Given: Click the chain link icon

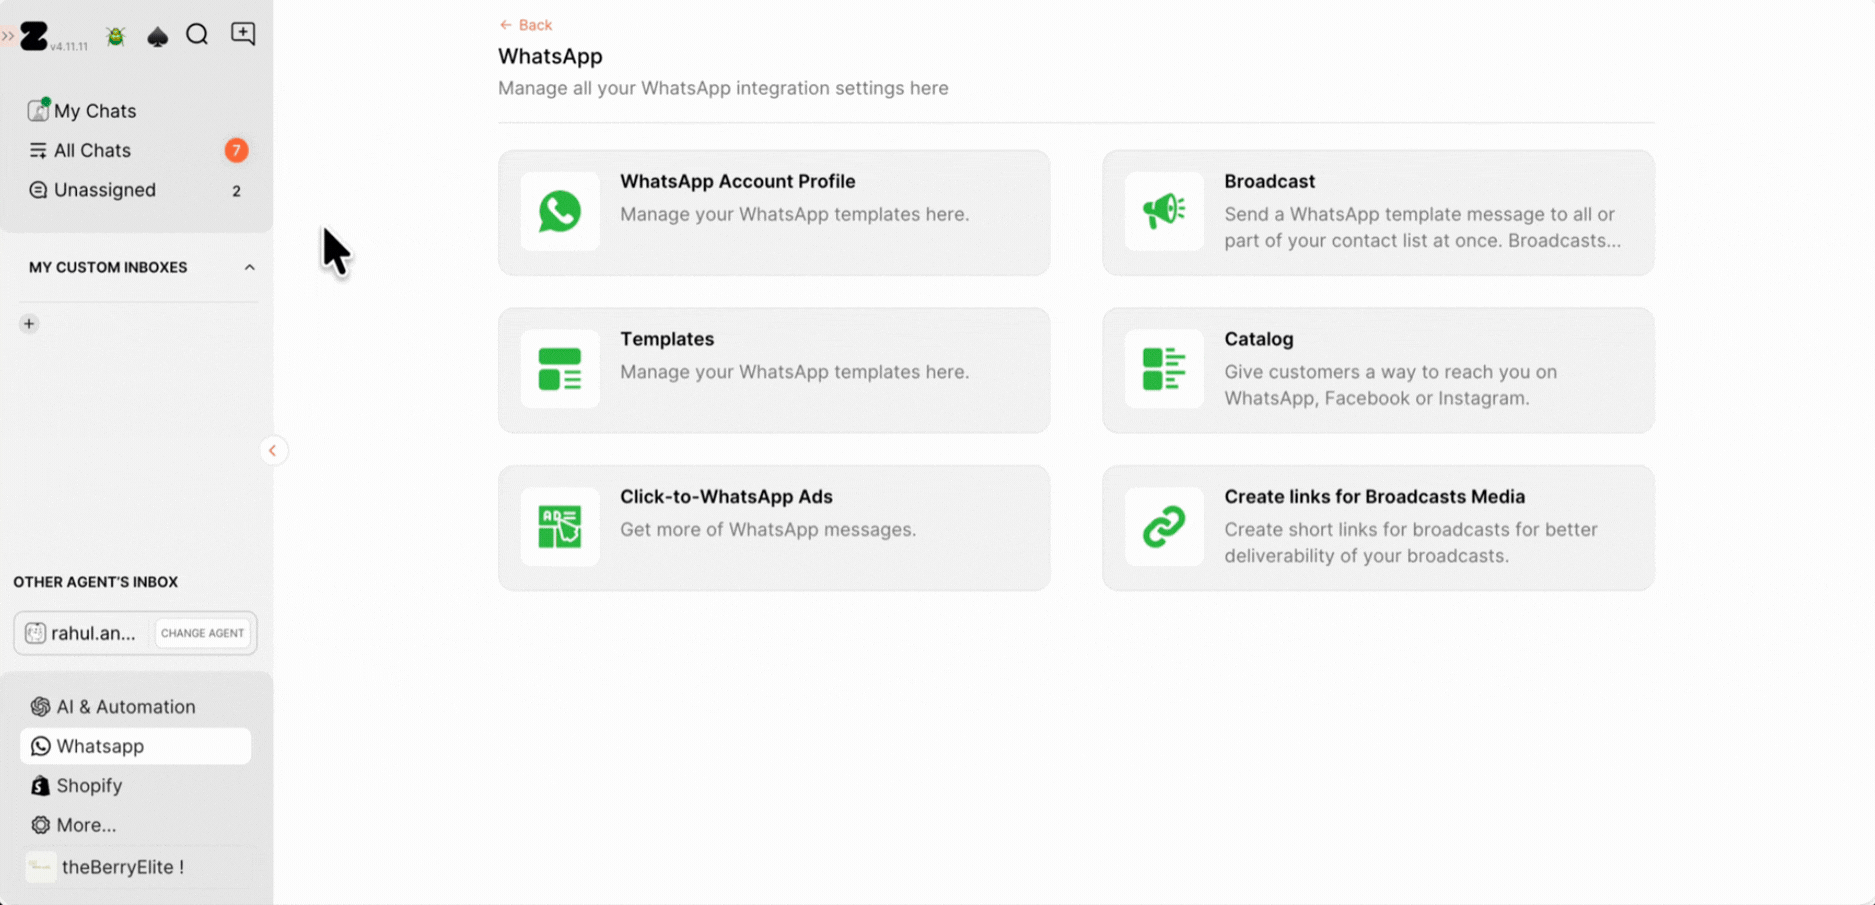Looking at the screenshot, I should (1164, 527).
